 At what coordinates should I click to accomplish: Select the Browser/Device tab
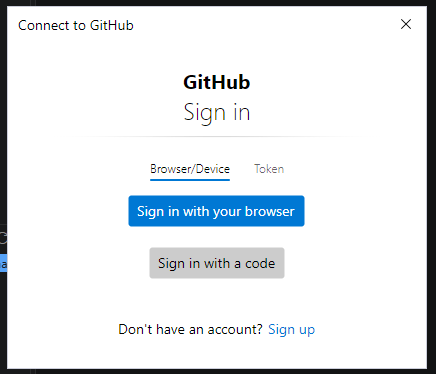point(190,169)
